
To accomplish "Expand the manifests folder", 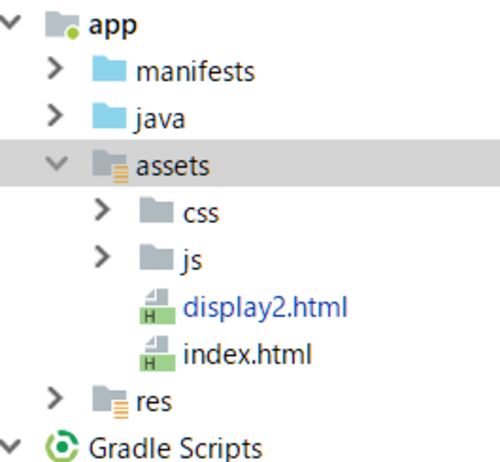I will 55,68.
